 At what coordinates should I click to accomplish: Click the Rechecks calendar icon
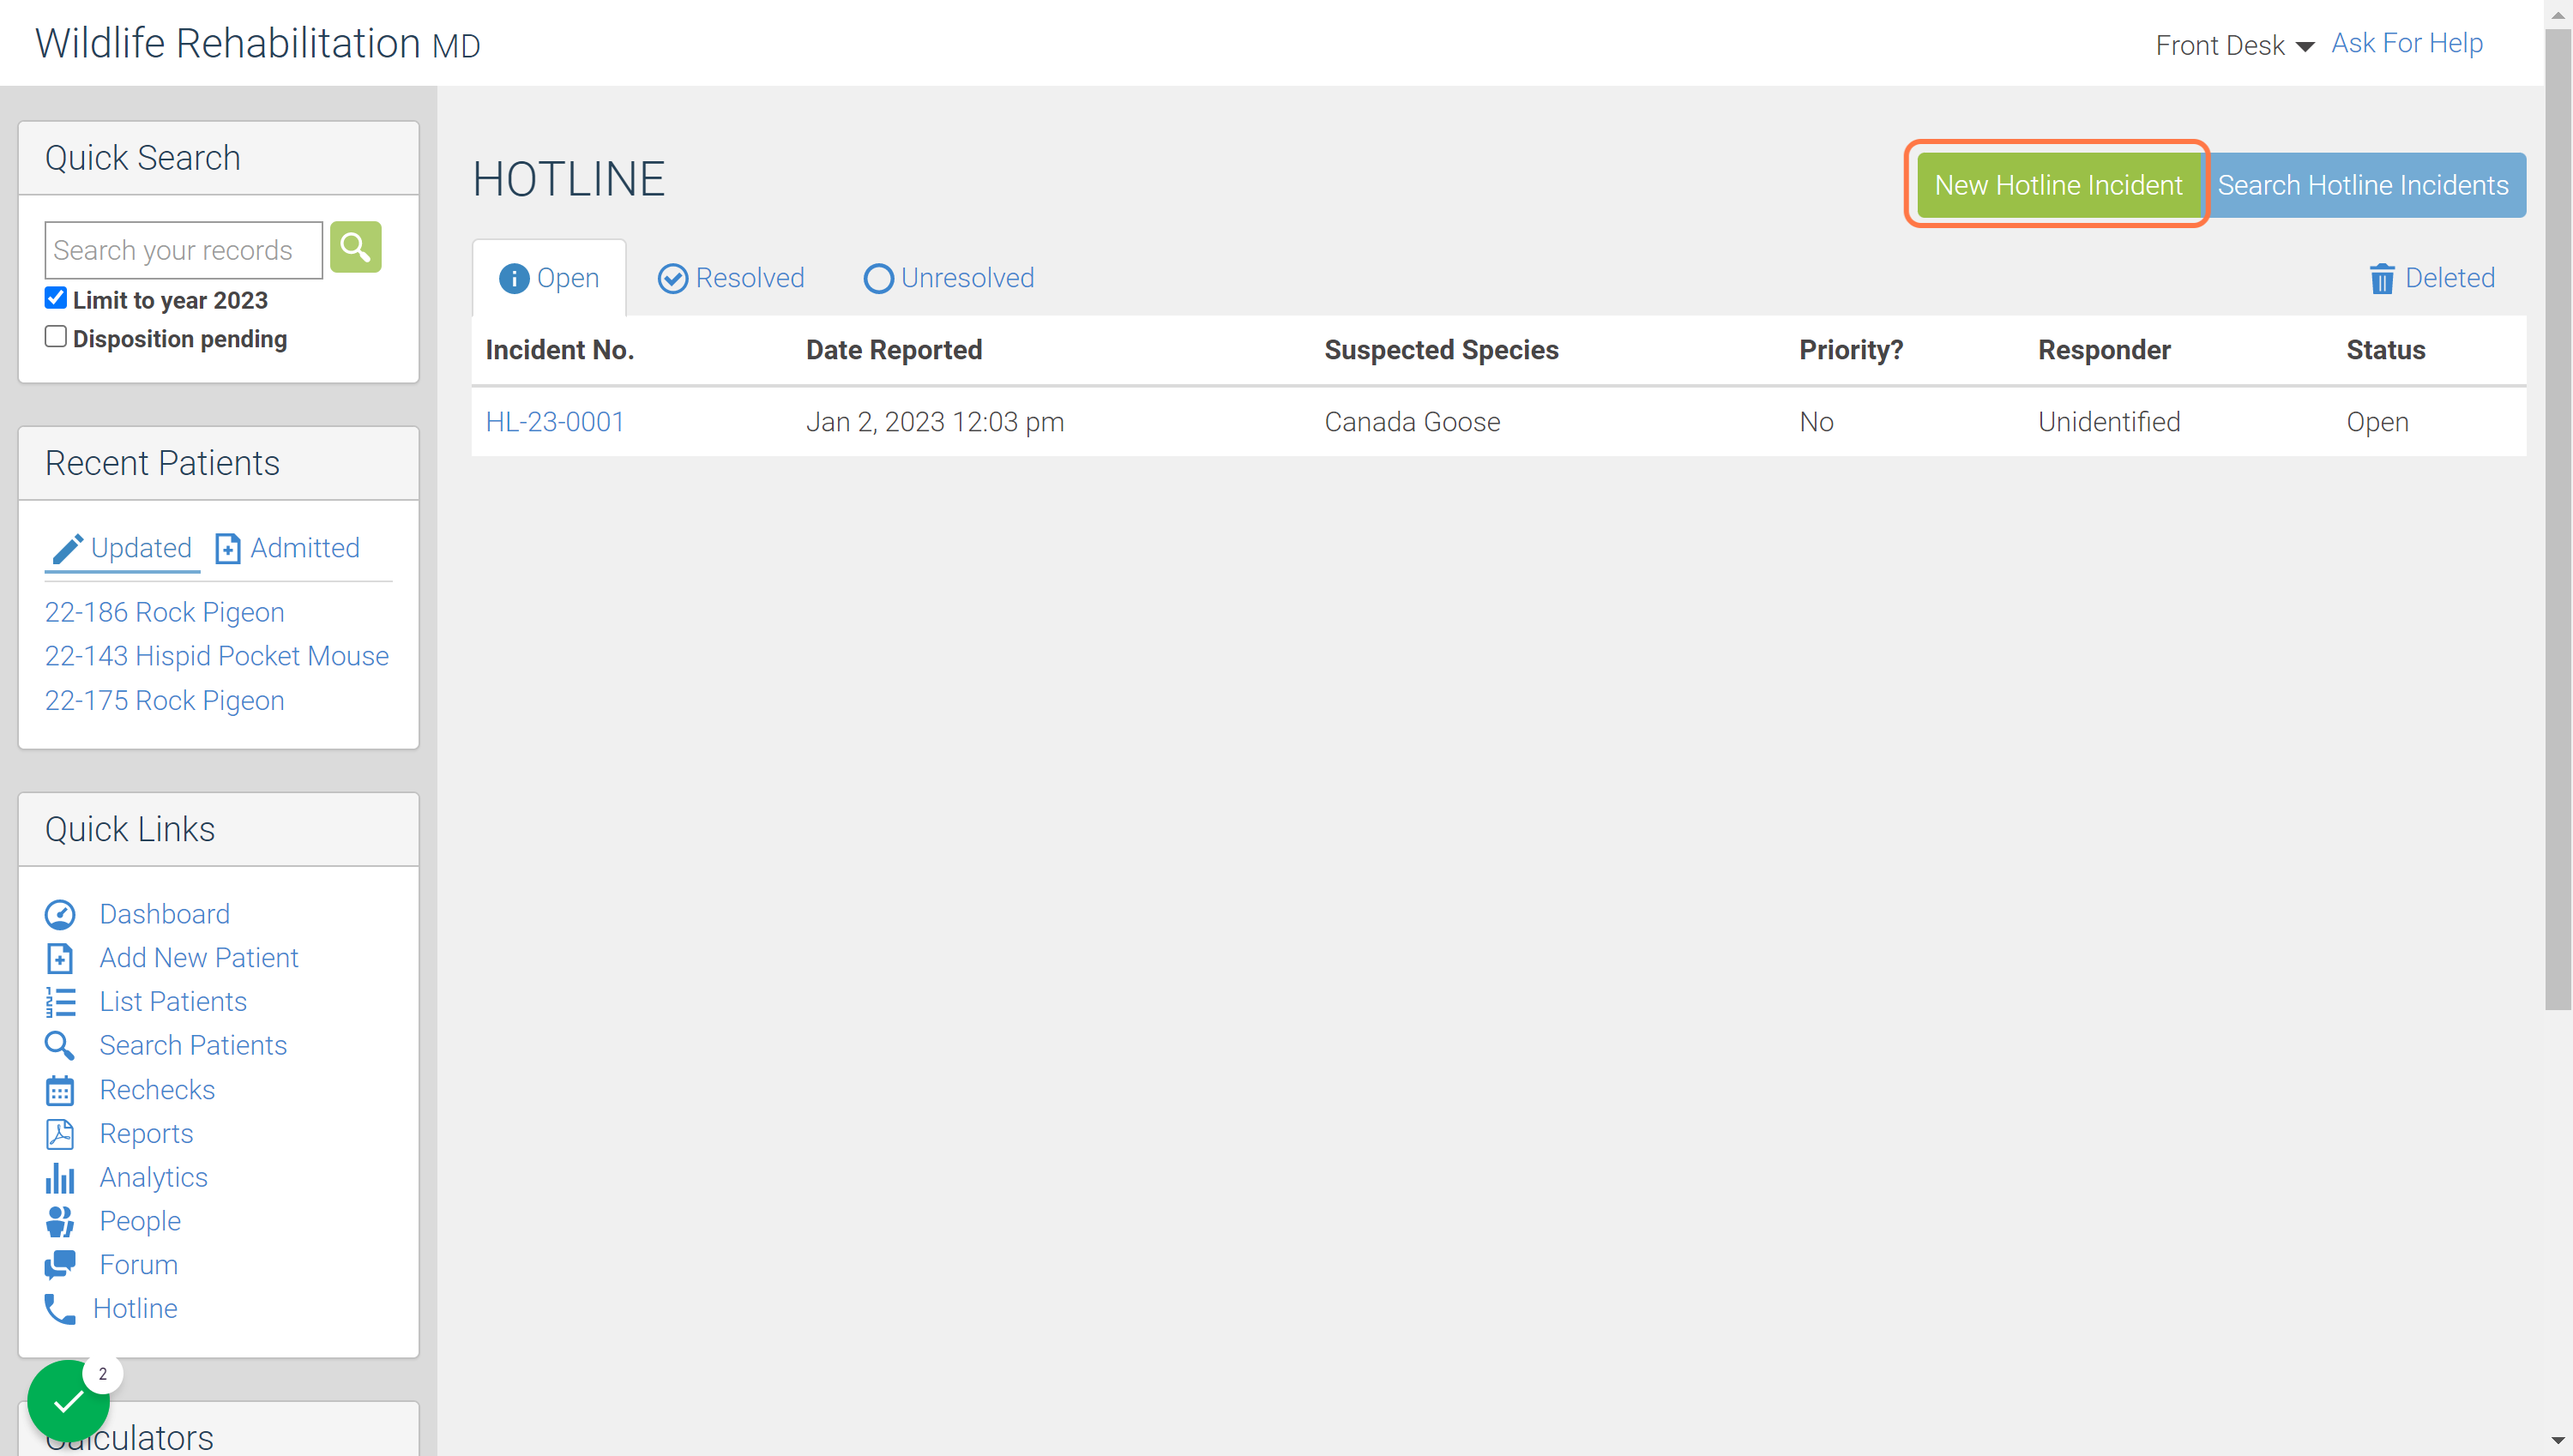pos(60,1090)
